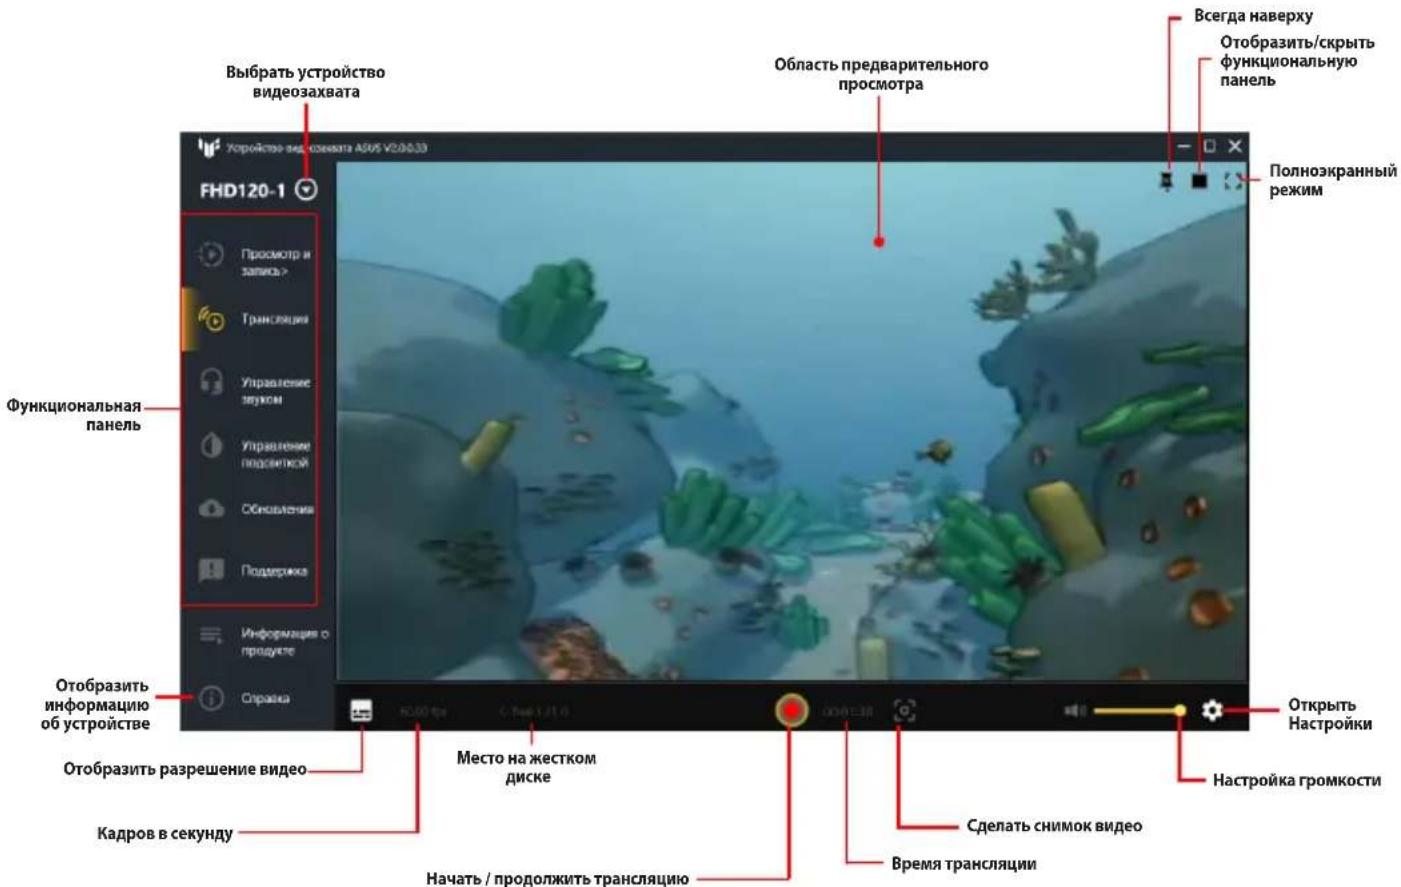Click the hard disk free space readout
Screen dimensions: 1401x887
(x=534, y=711)
